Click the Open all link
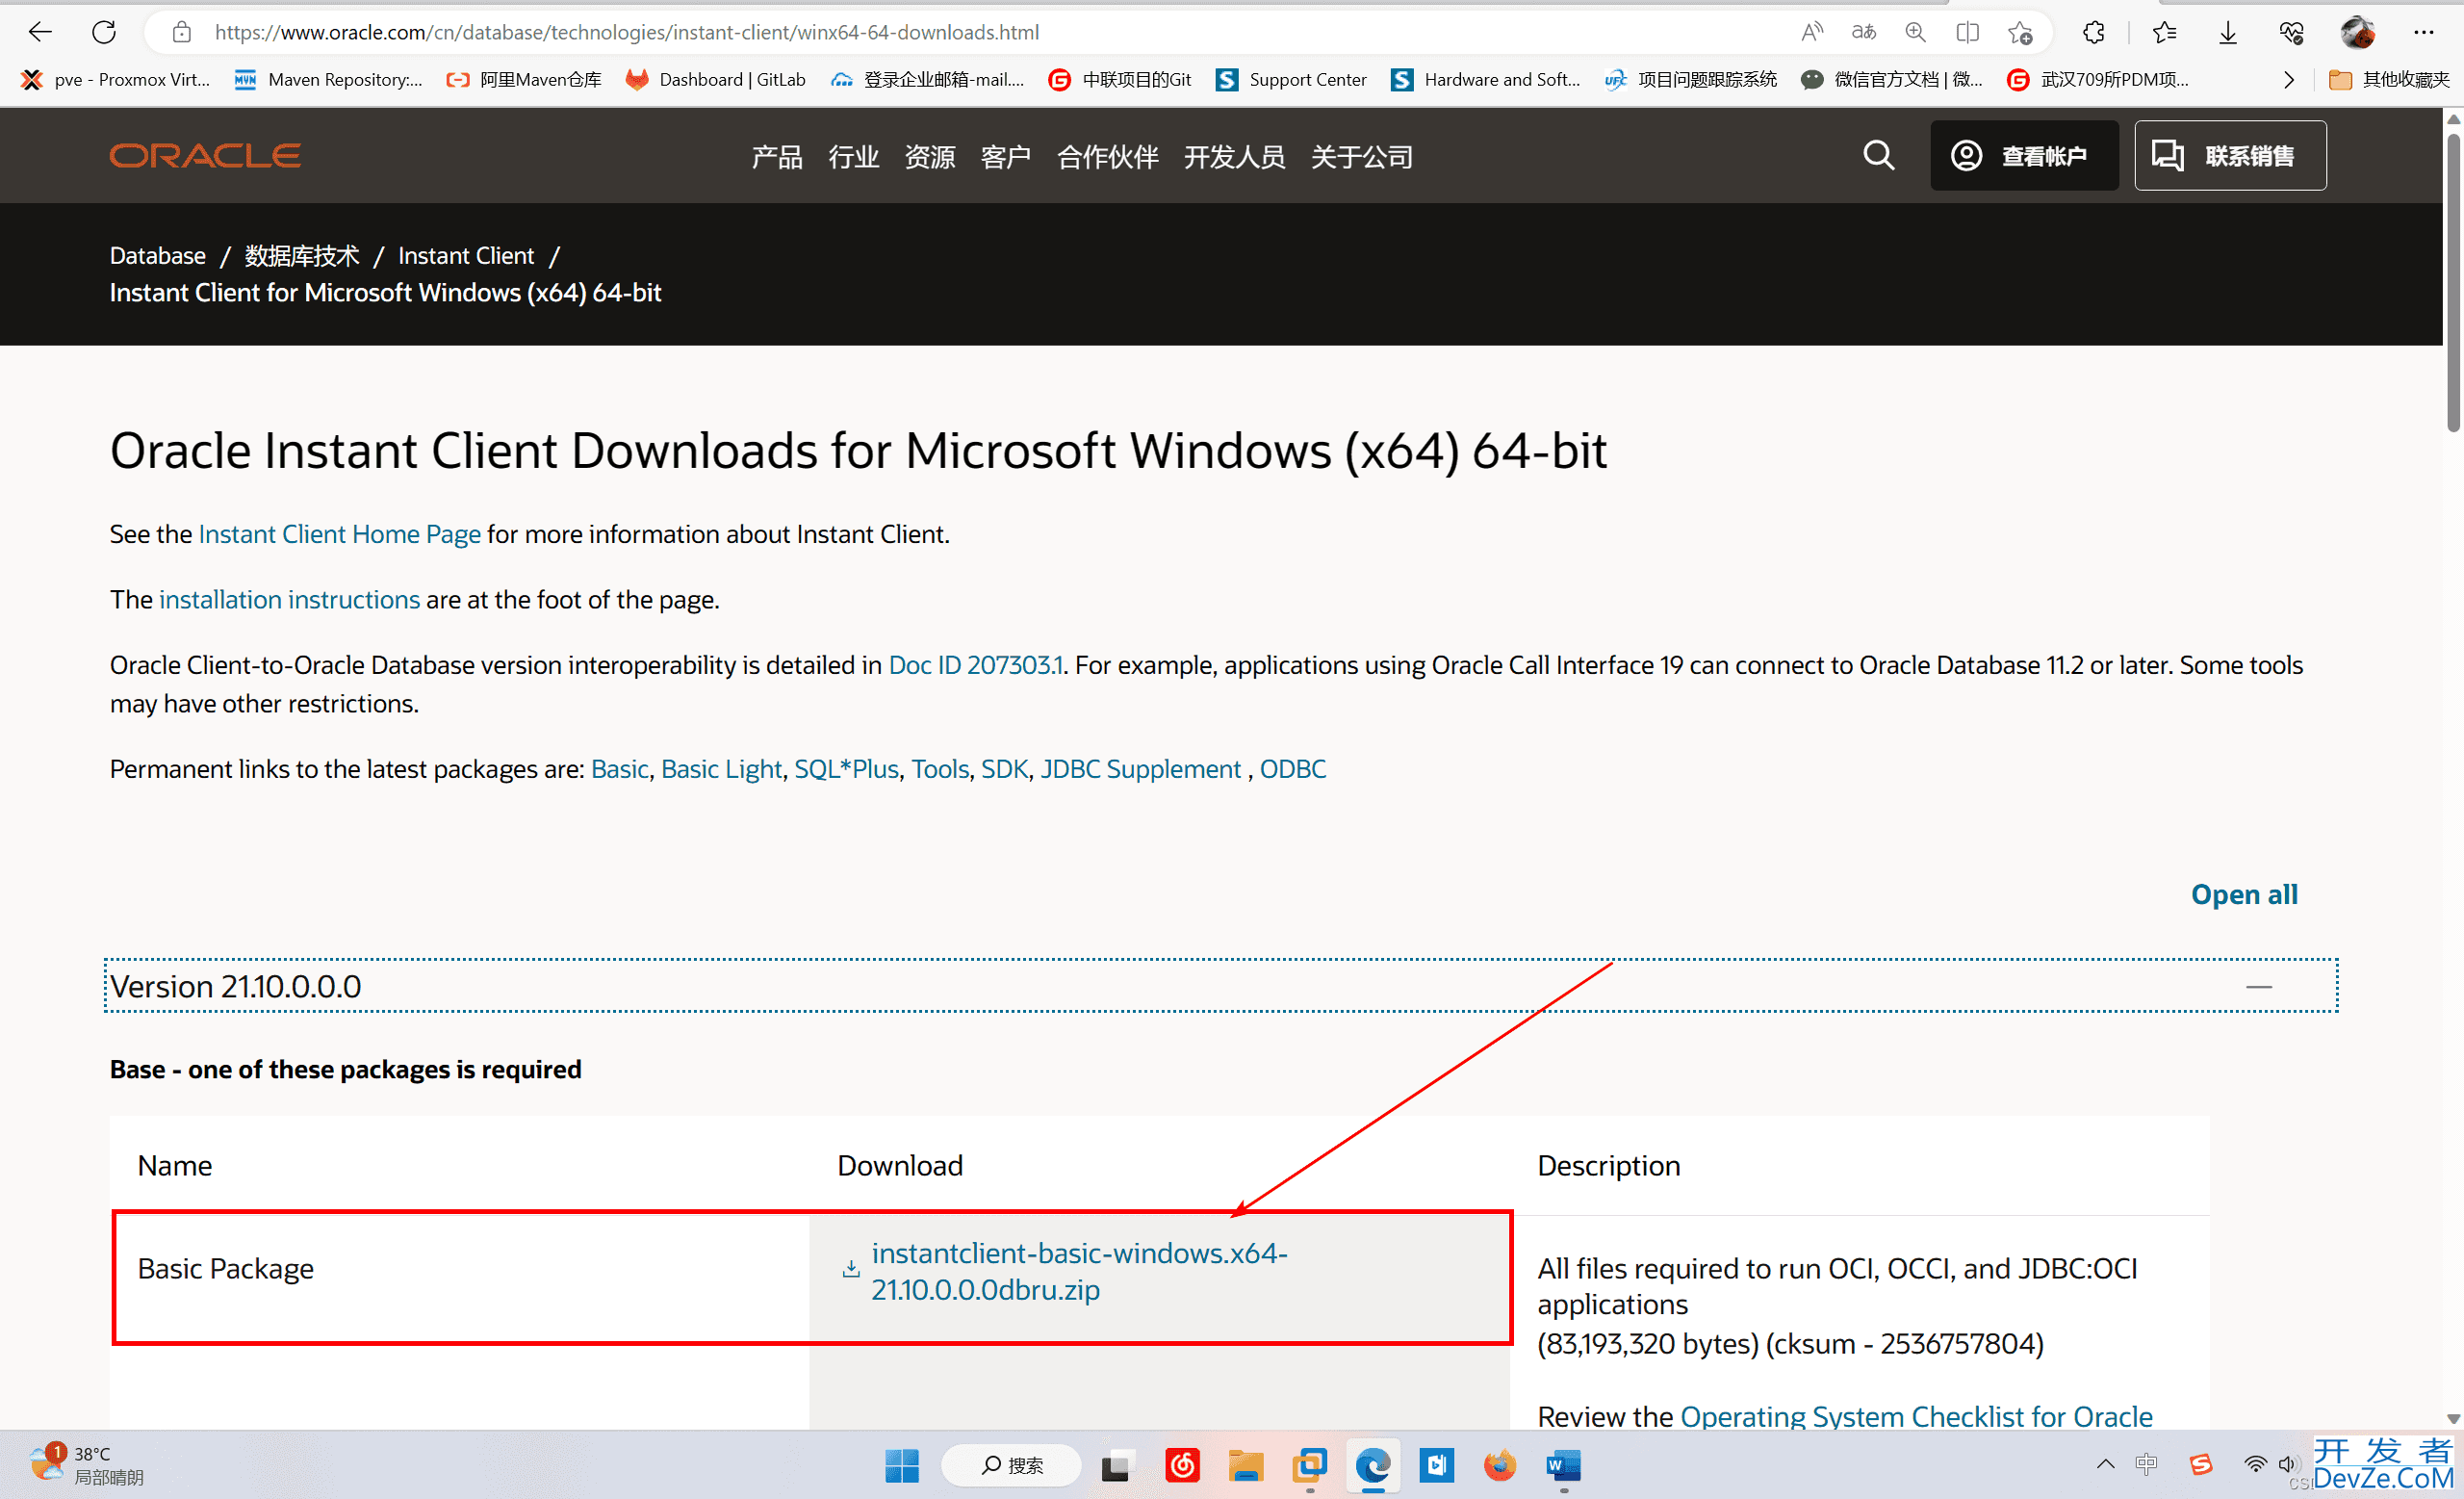 point(2244,894)
